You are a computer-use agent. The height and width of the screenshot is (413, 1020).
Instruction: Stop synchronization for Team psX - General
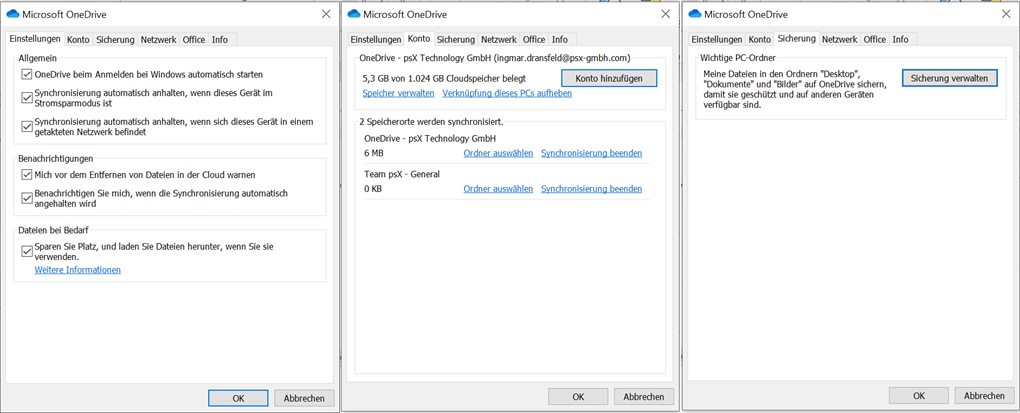[591, 188]
